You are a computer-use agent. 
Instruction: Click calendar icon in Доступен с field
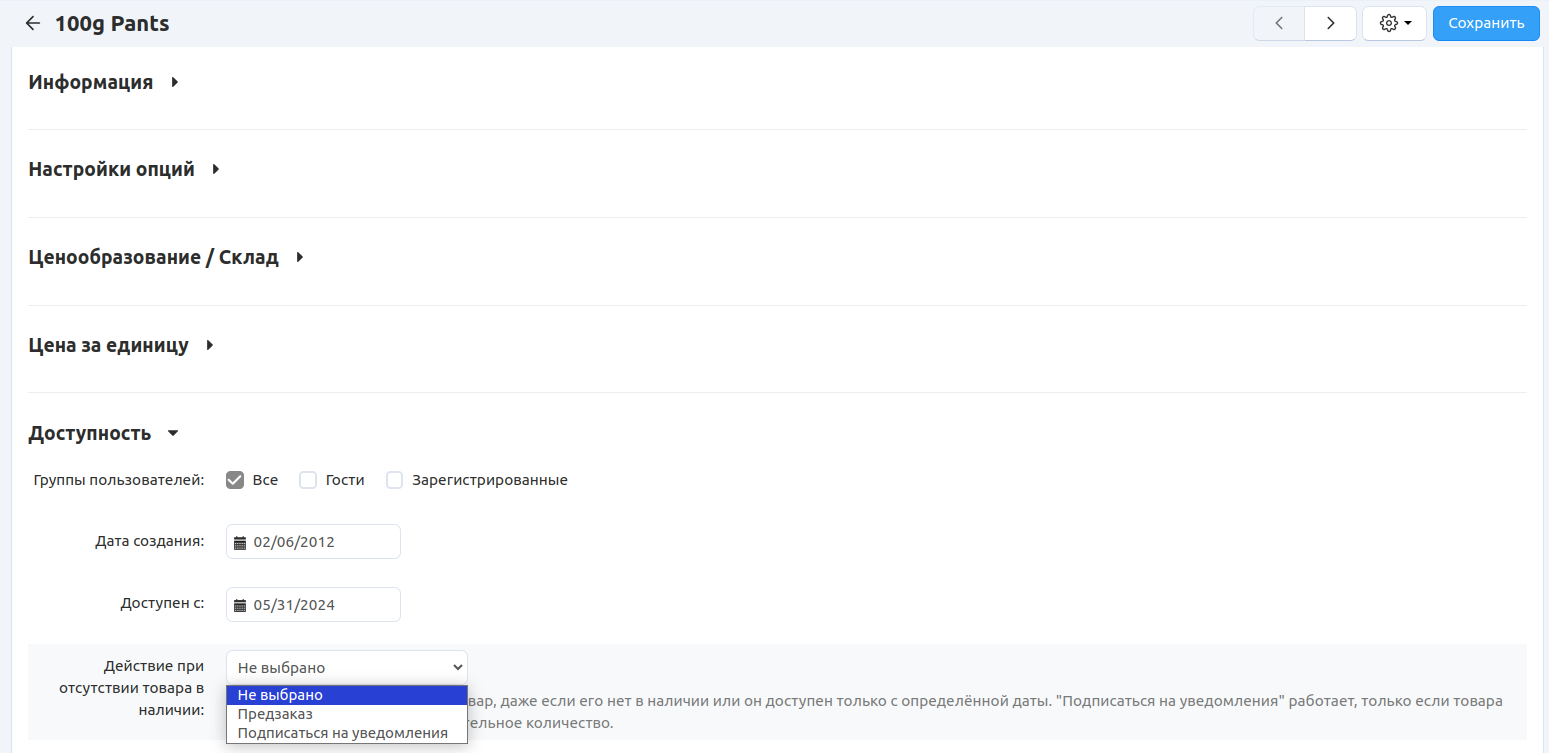240,606
